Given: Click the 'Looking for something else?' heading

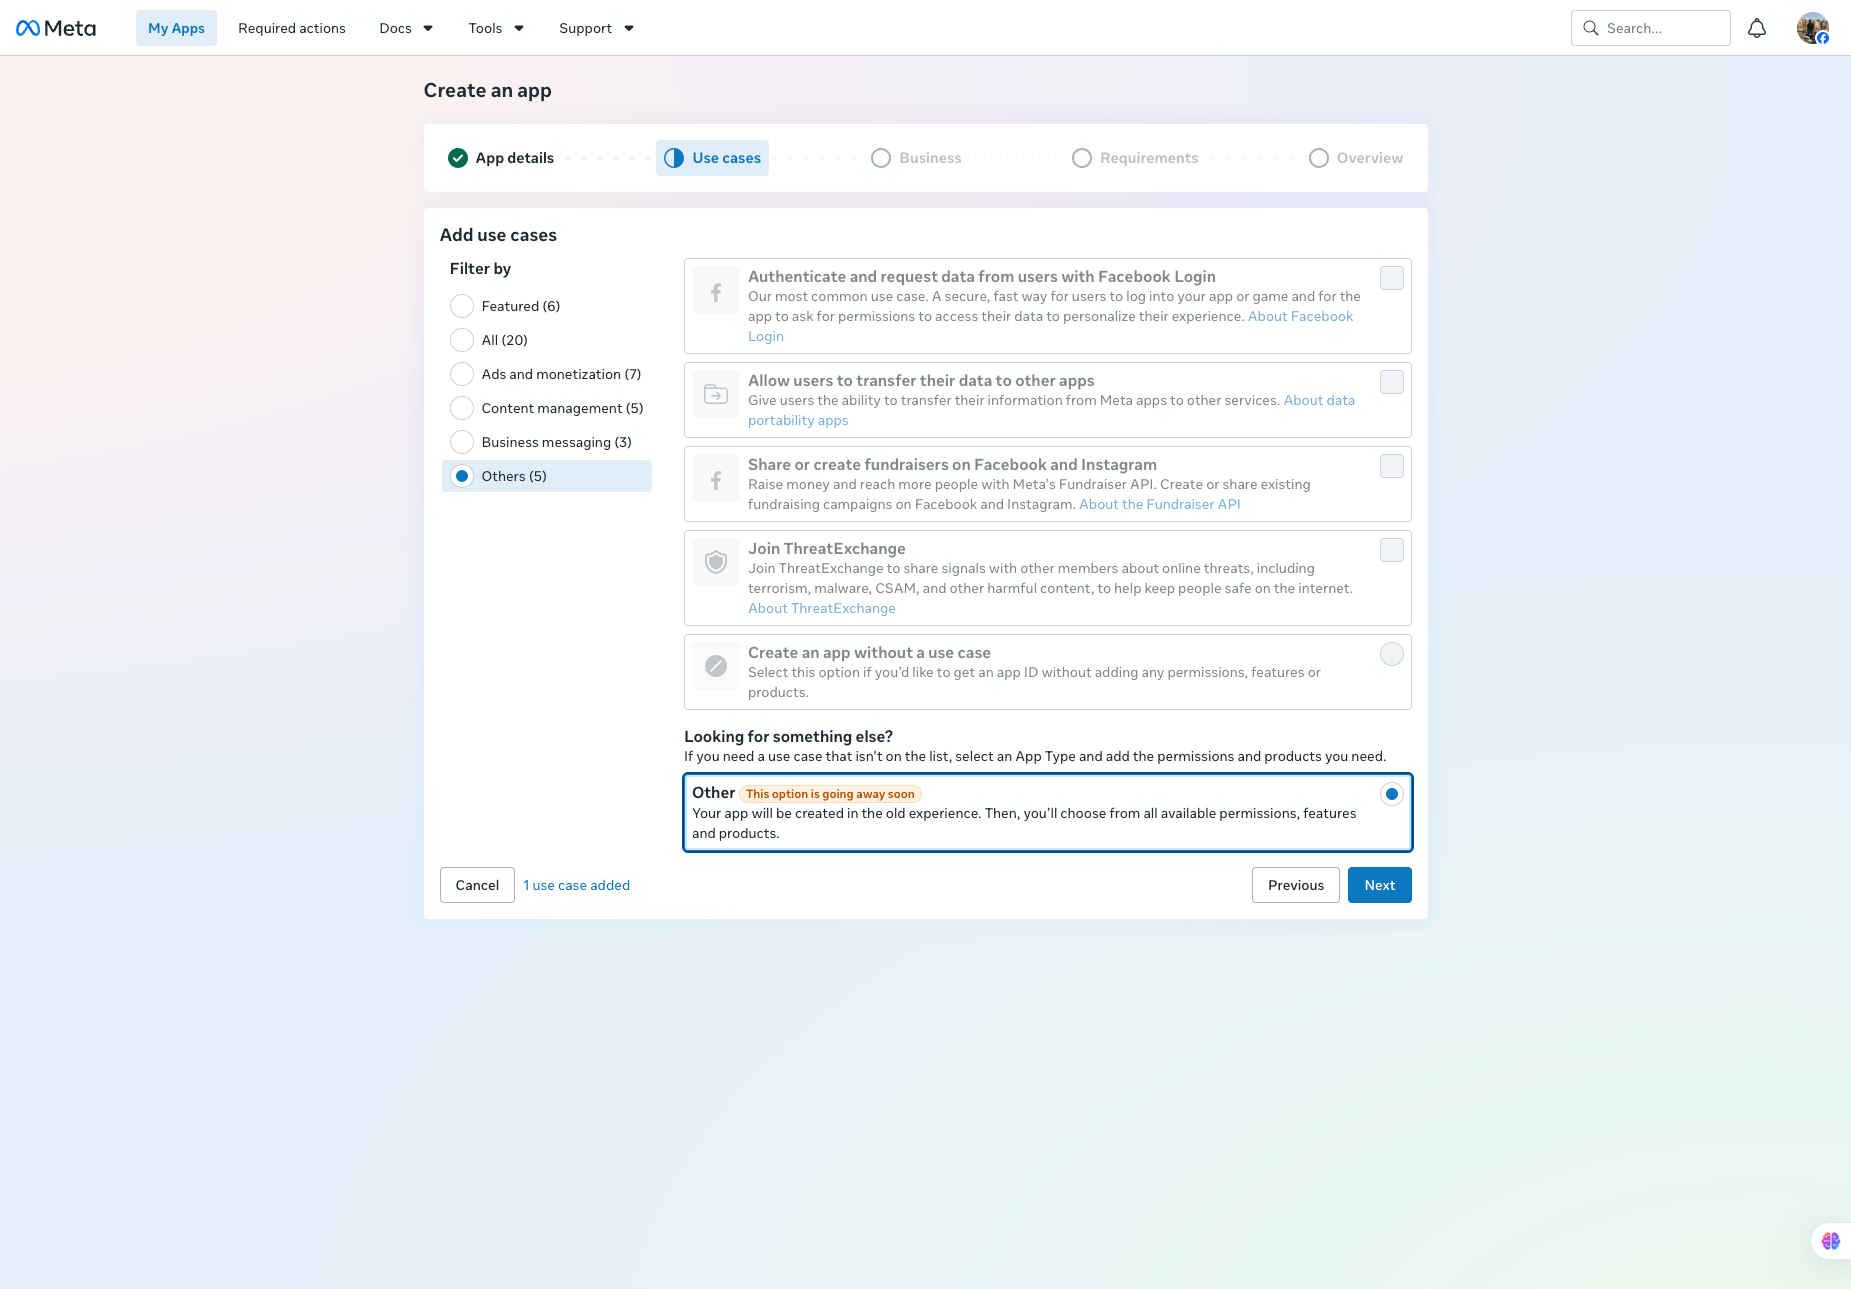Looking at the screenshot, I should [x=788, y=736].
